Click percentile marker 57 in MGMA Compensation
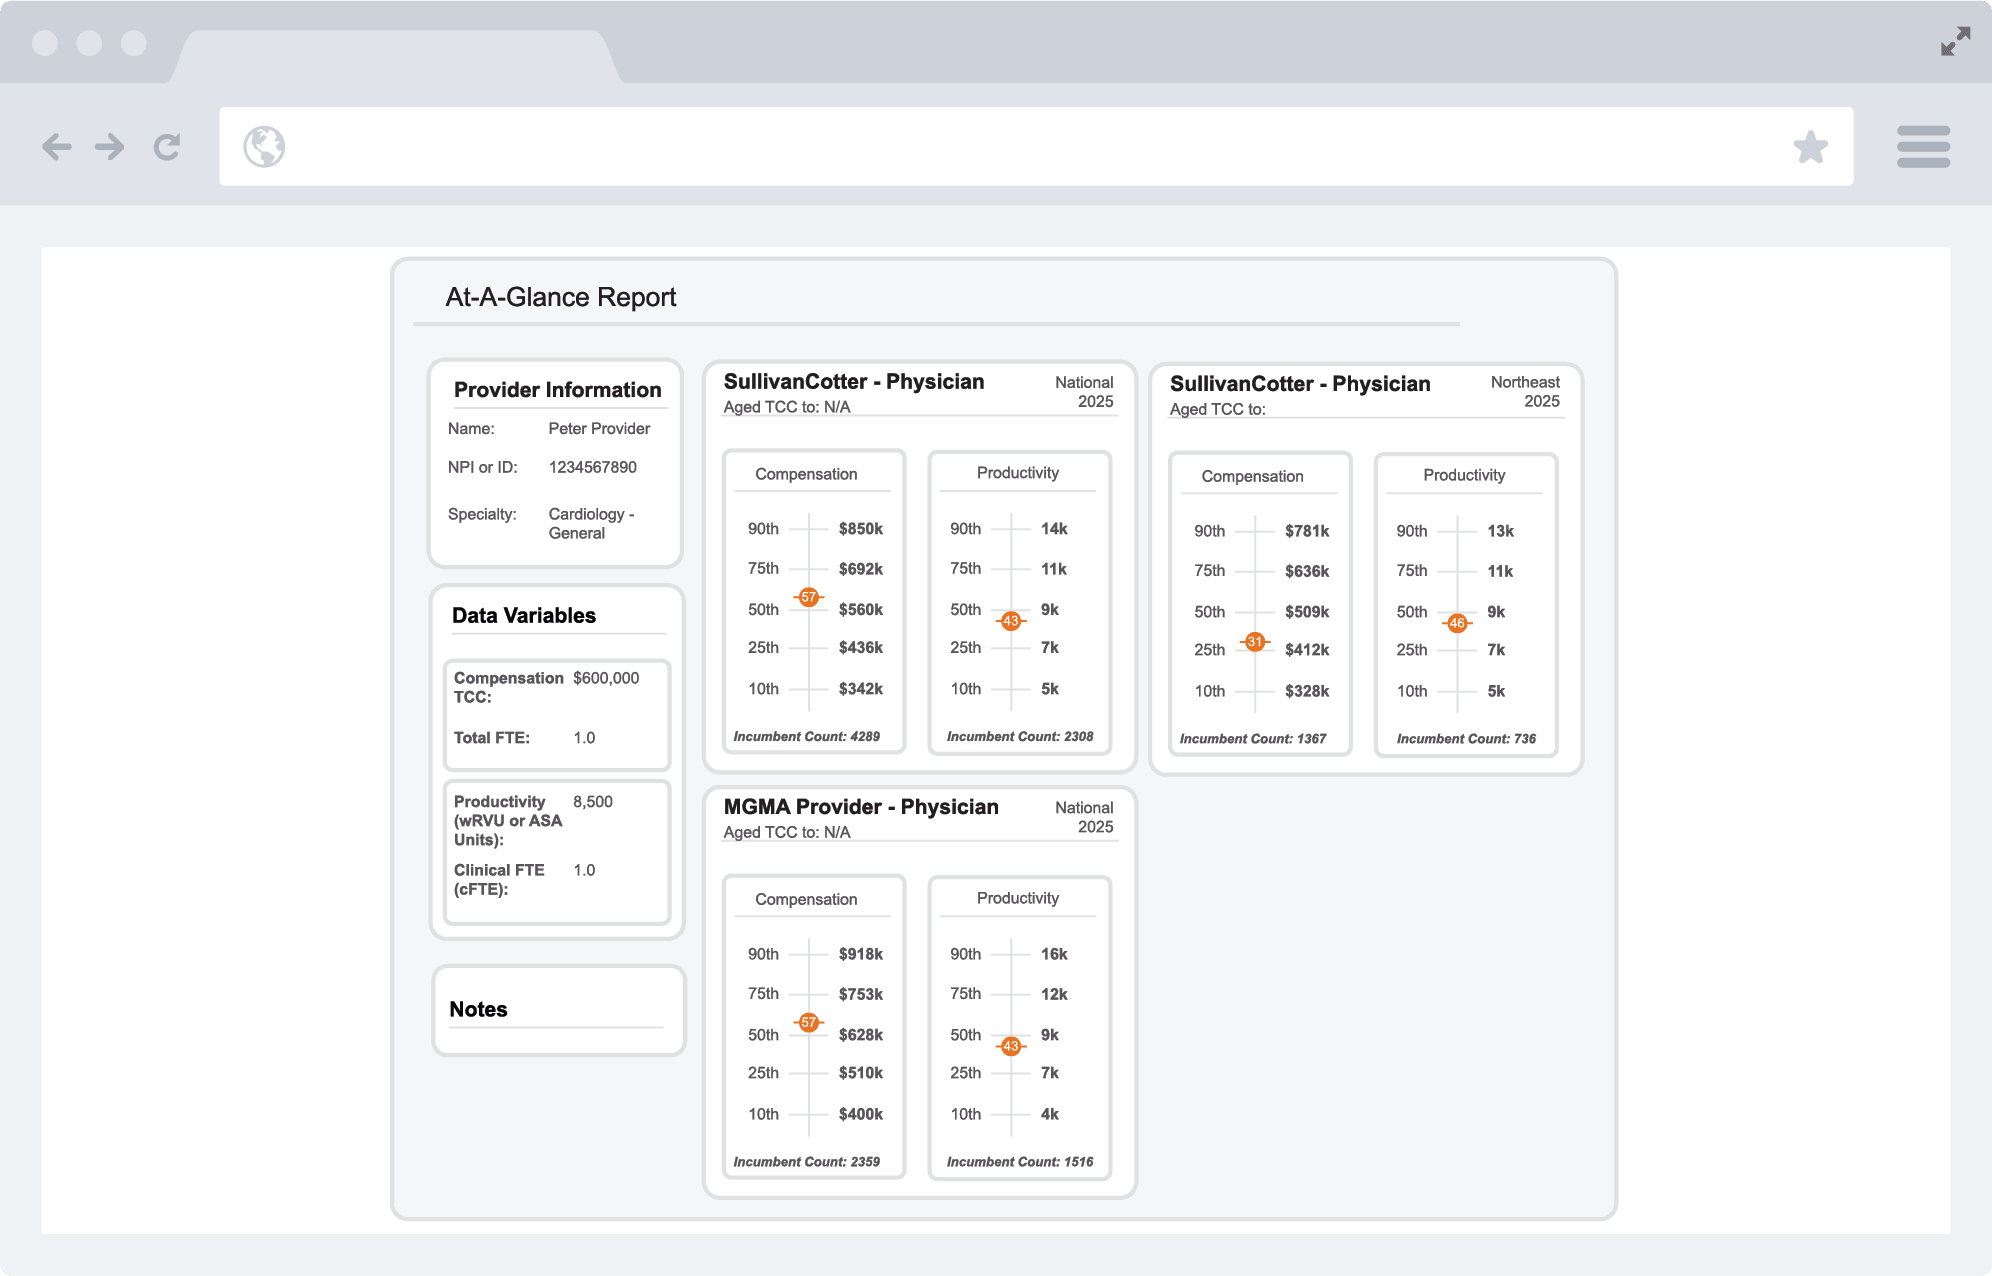The width and height of the screenshot is (1992, 1276). (x=809, y=1022)
